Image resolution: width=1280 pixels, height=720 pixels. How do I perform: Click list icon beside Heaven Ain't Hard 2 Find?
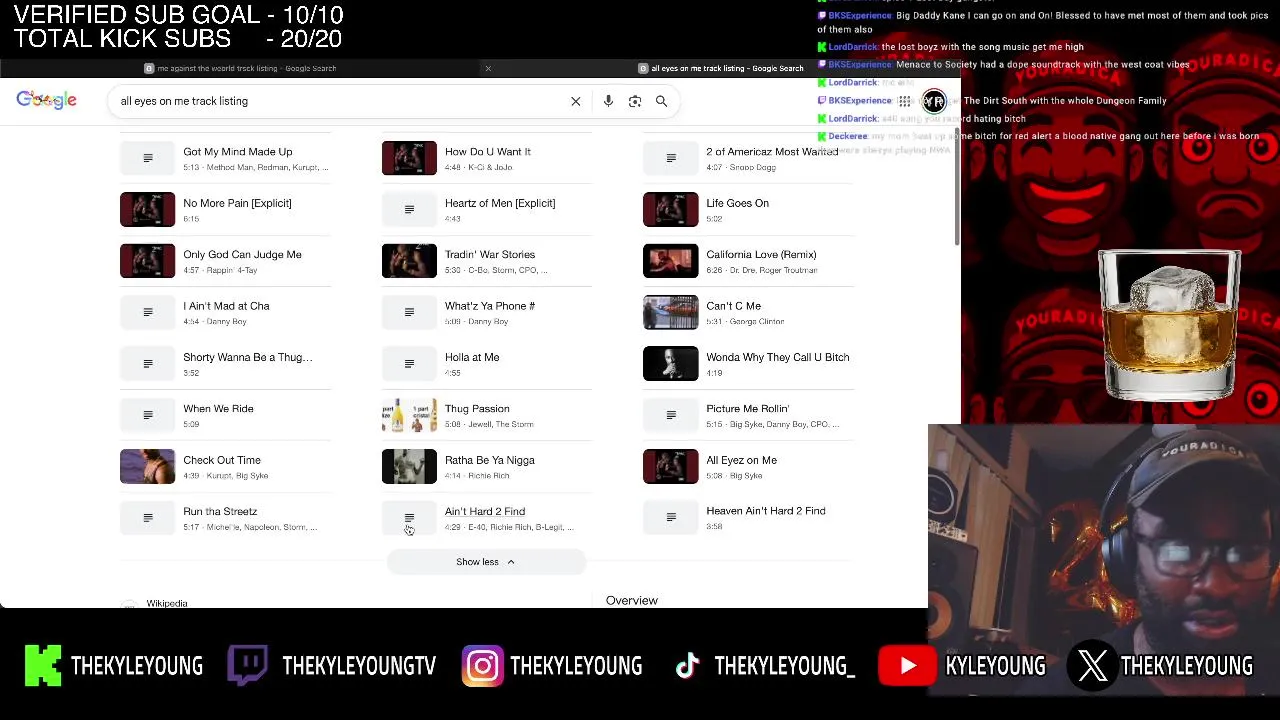[x=671, y=518]
